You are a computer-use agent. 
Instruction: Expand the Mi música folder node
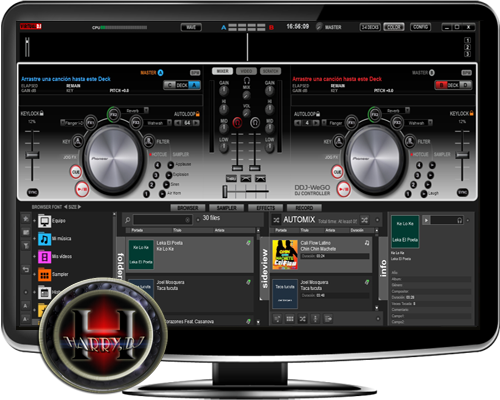point(34,239)
